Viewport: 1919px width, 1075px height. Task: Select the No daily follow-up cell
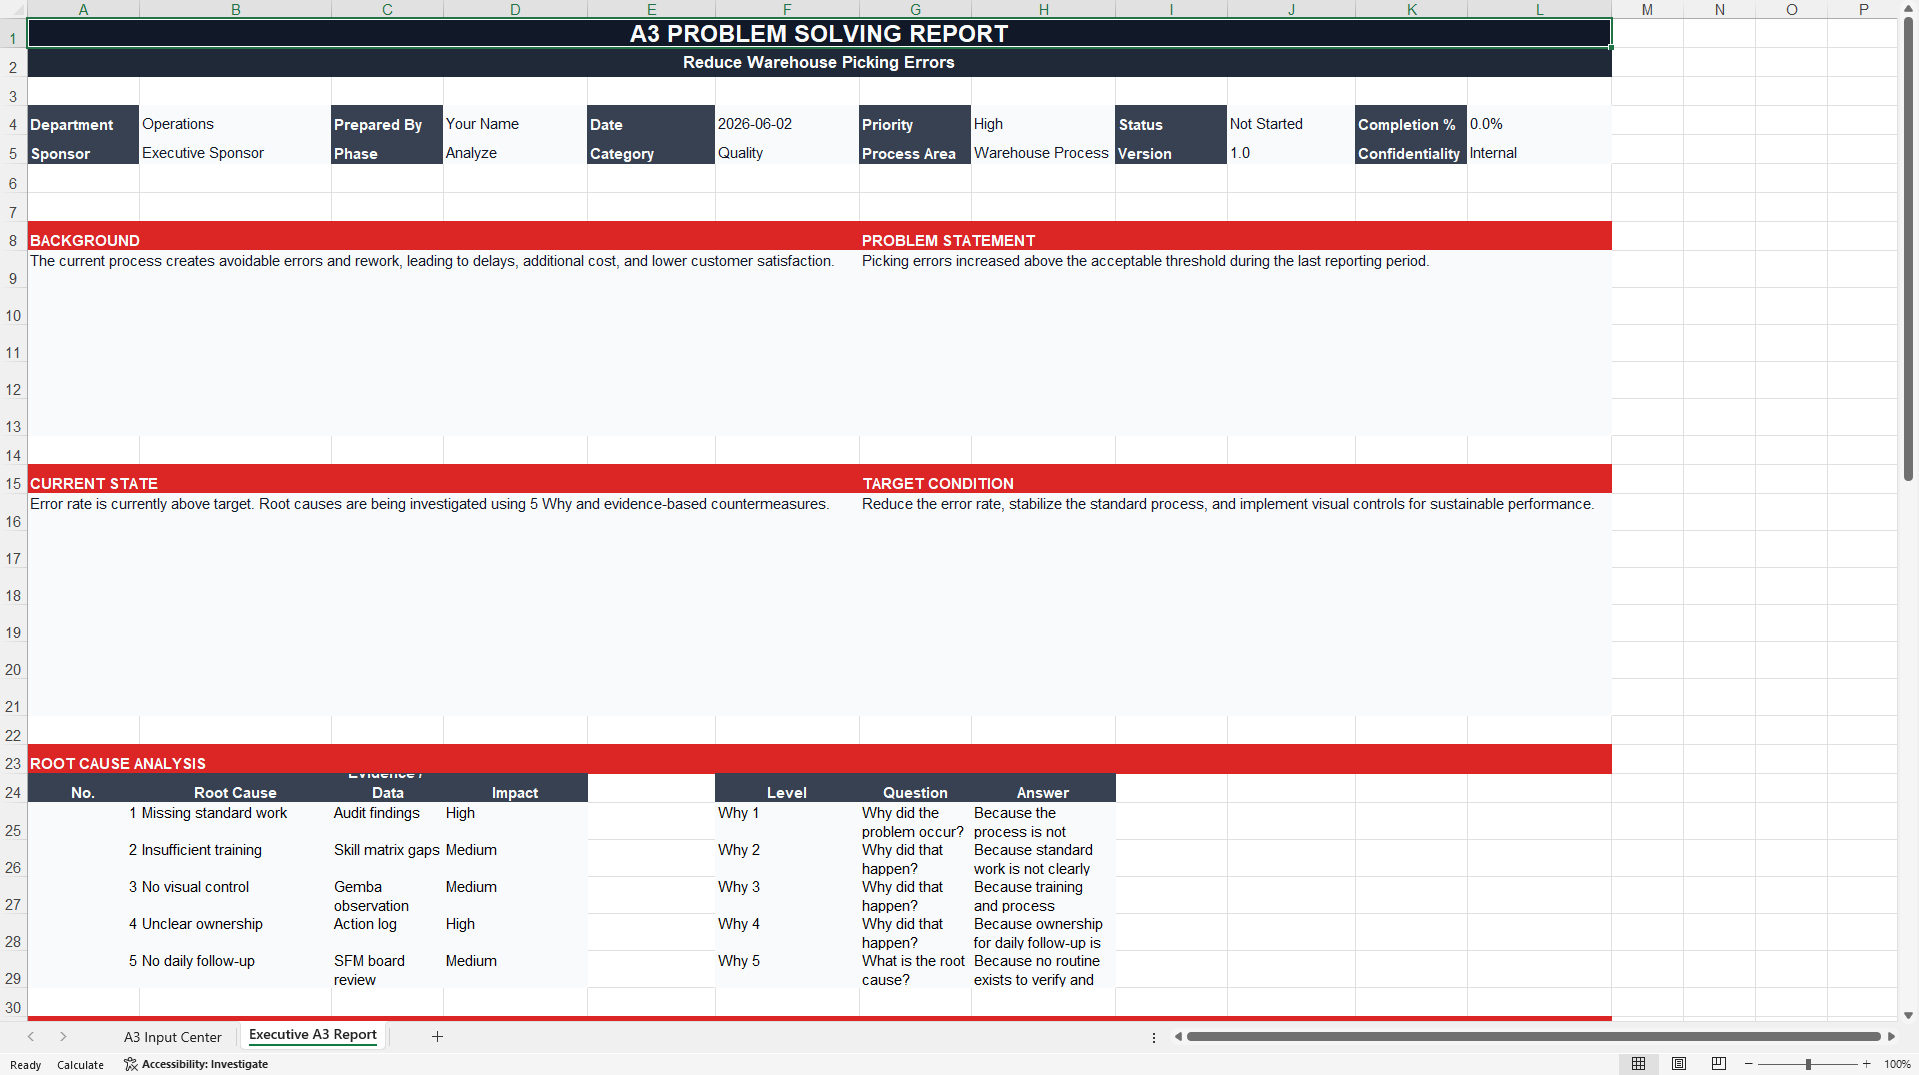tap(235, 969)
